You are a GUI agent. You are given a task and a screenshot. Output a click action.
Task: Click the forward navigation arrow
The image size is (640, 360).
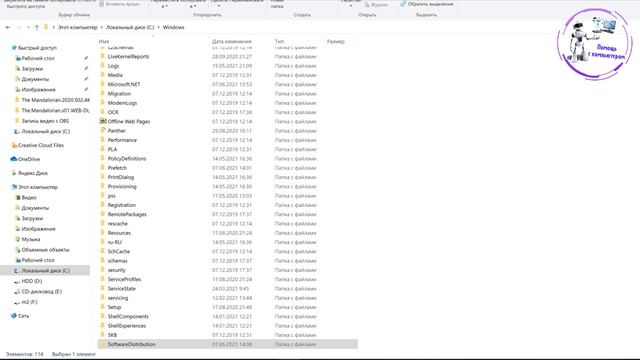(19, 27)
